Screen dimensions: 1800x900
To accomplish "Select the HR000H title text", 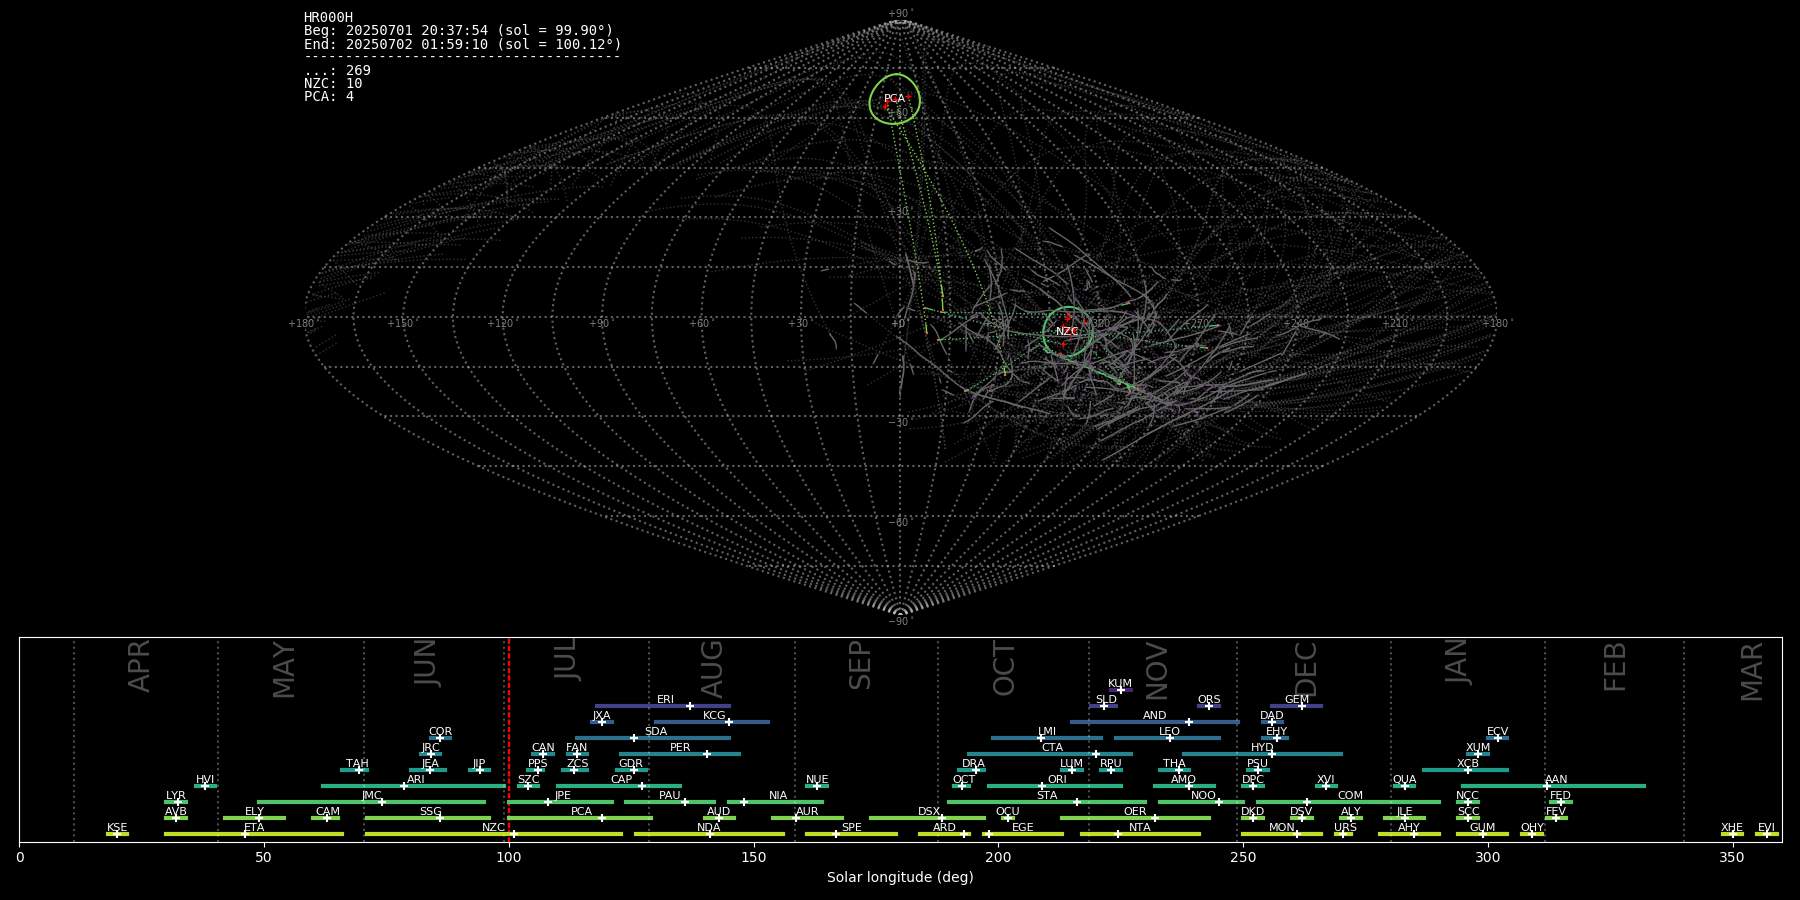I will click(328, 18).
